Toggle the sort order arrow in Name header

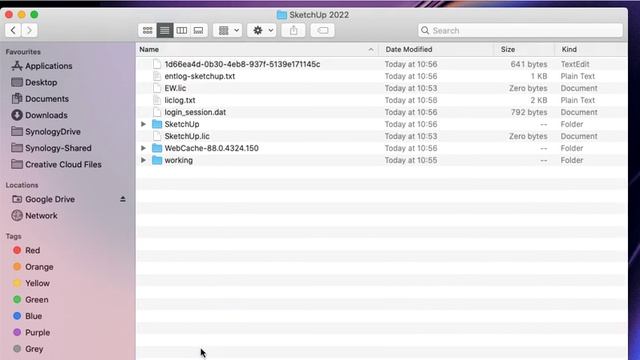(x=371, y=49)
